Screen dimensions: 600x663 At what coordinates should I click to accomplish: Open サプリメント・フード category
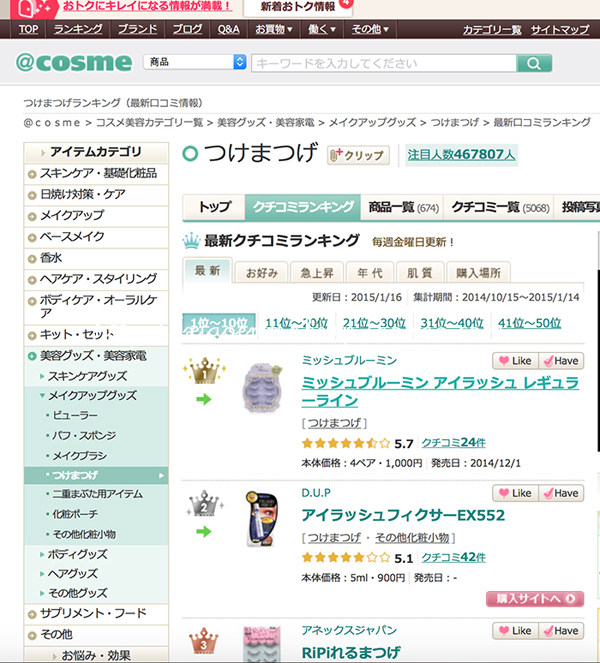[x=96, y=614]
